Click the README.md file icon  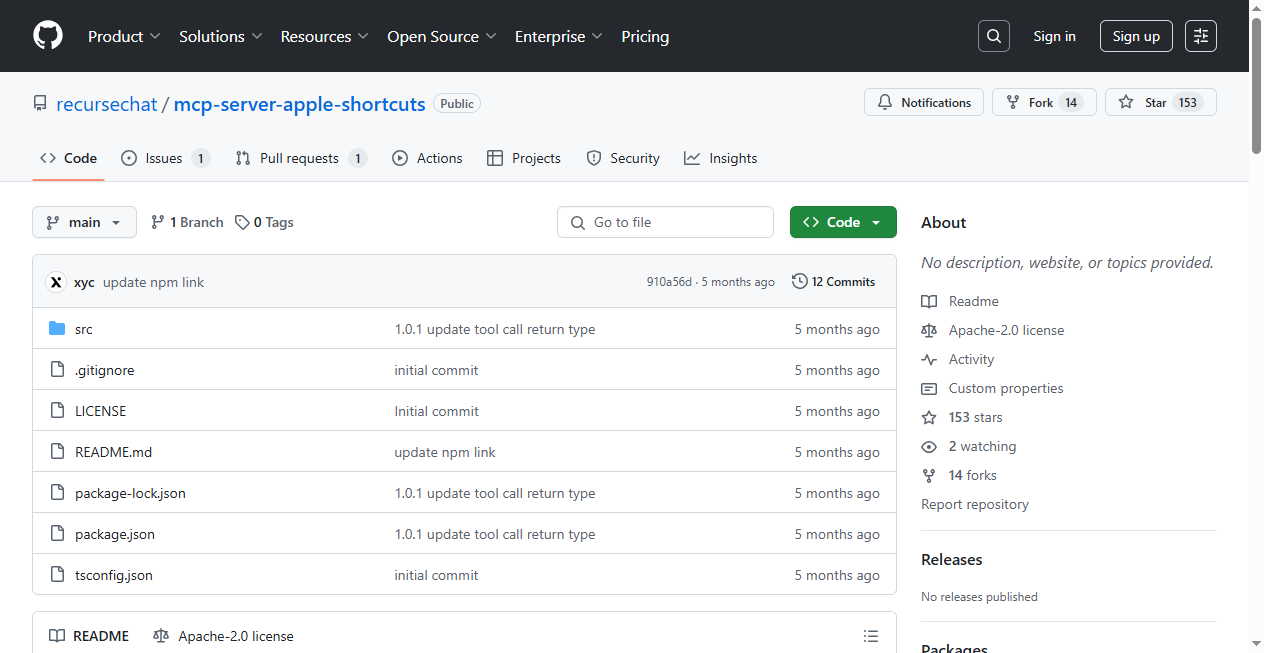coord(57,452)
